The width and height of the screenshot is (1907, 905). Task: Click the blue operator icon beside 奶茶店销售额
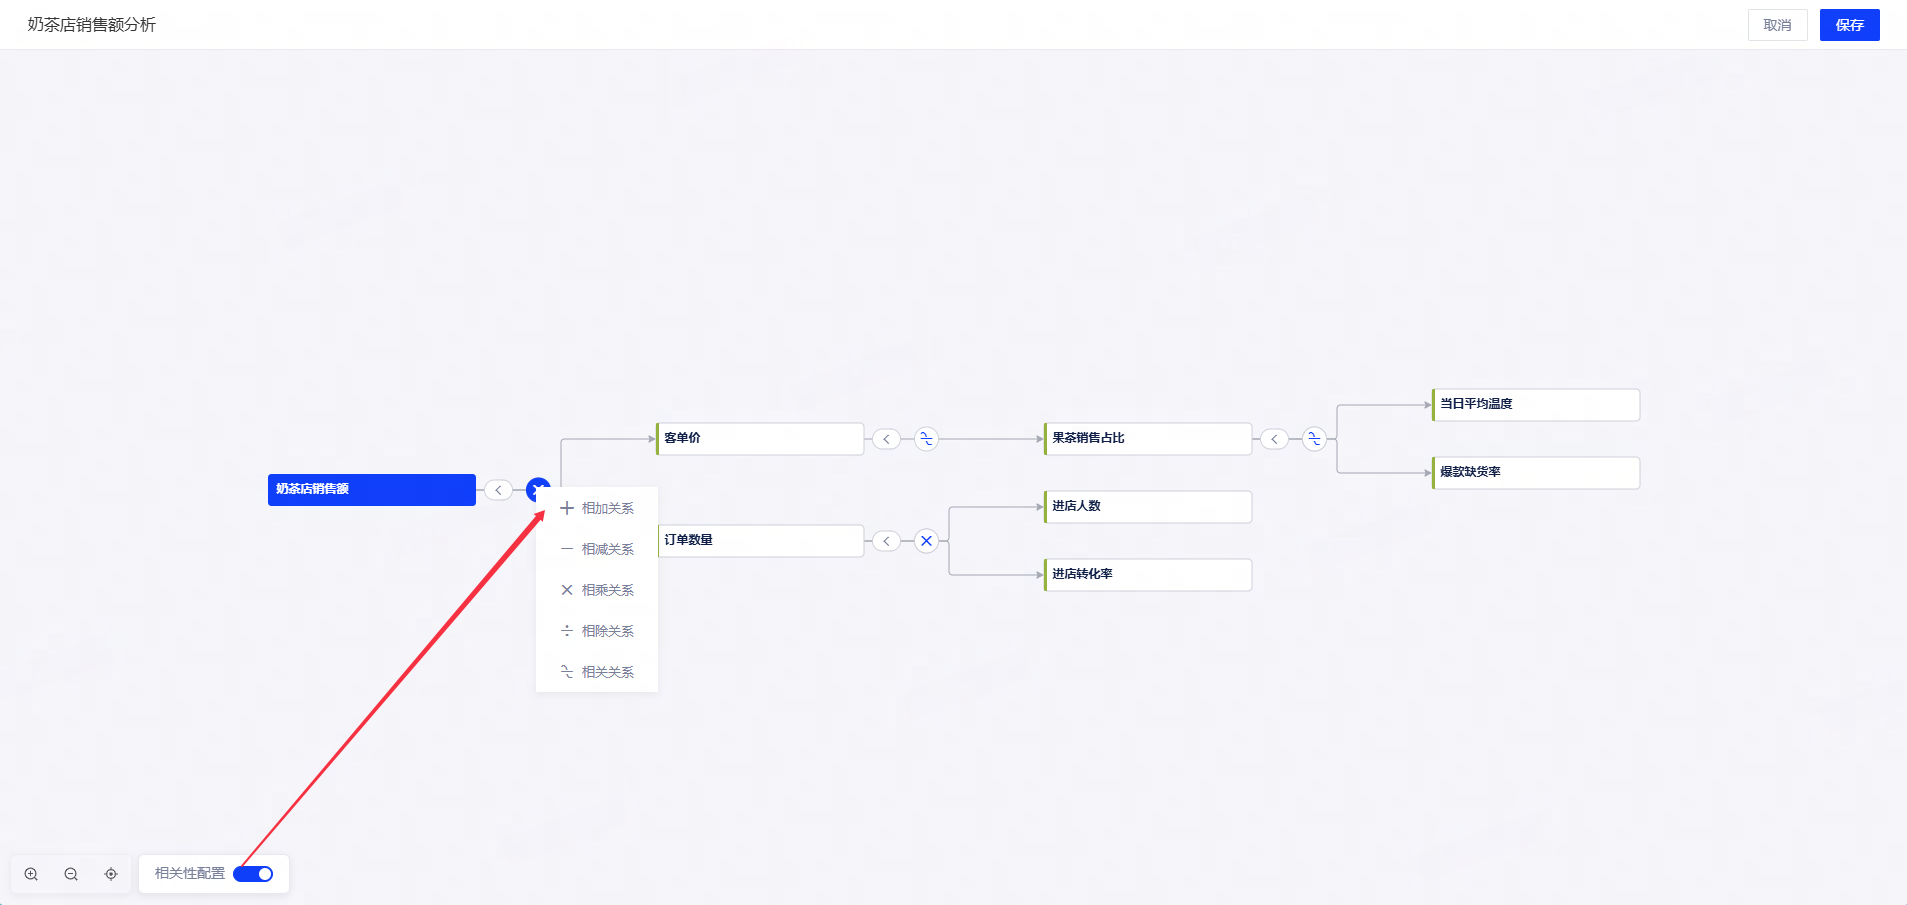coord(538,489)
